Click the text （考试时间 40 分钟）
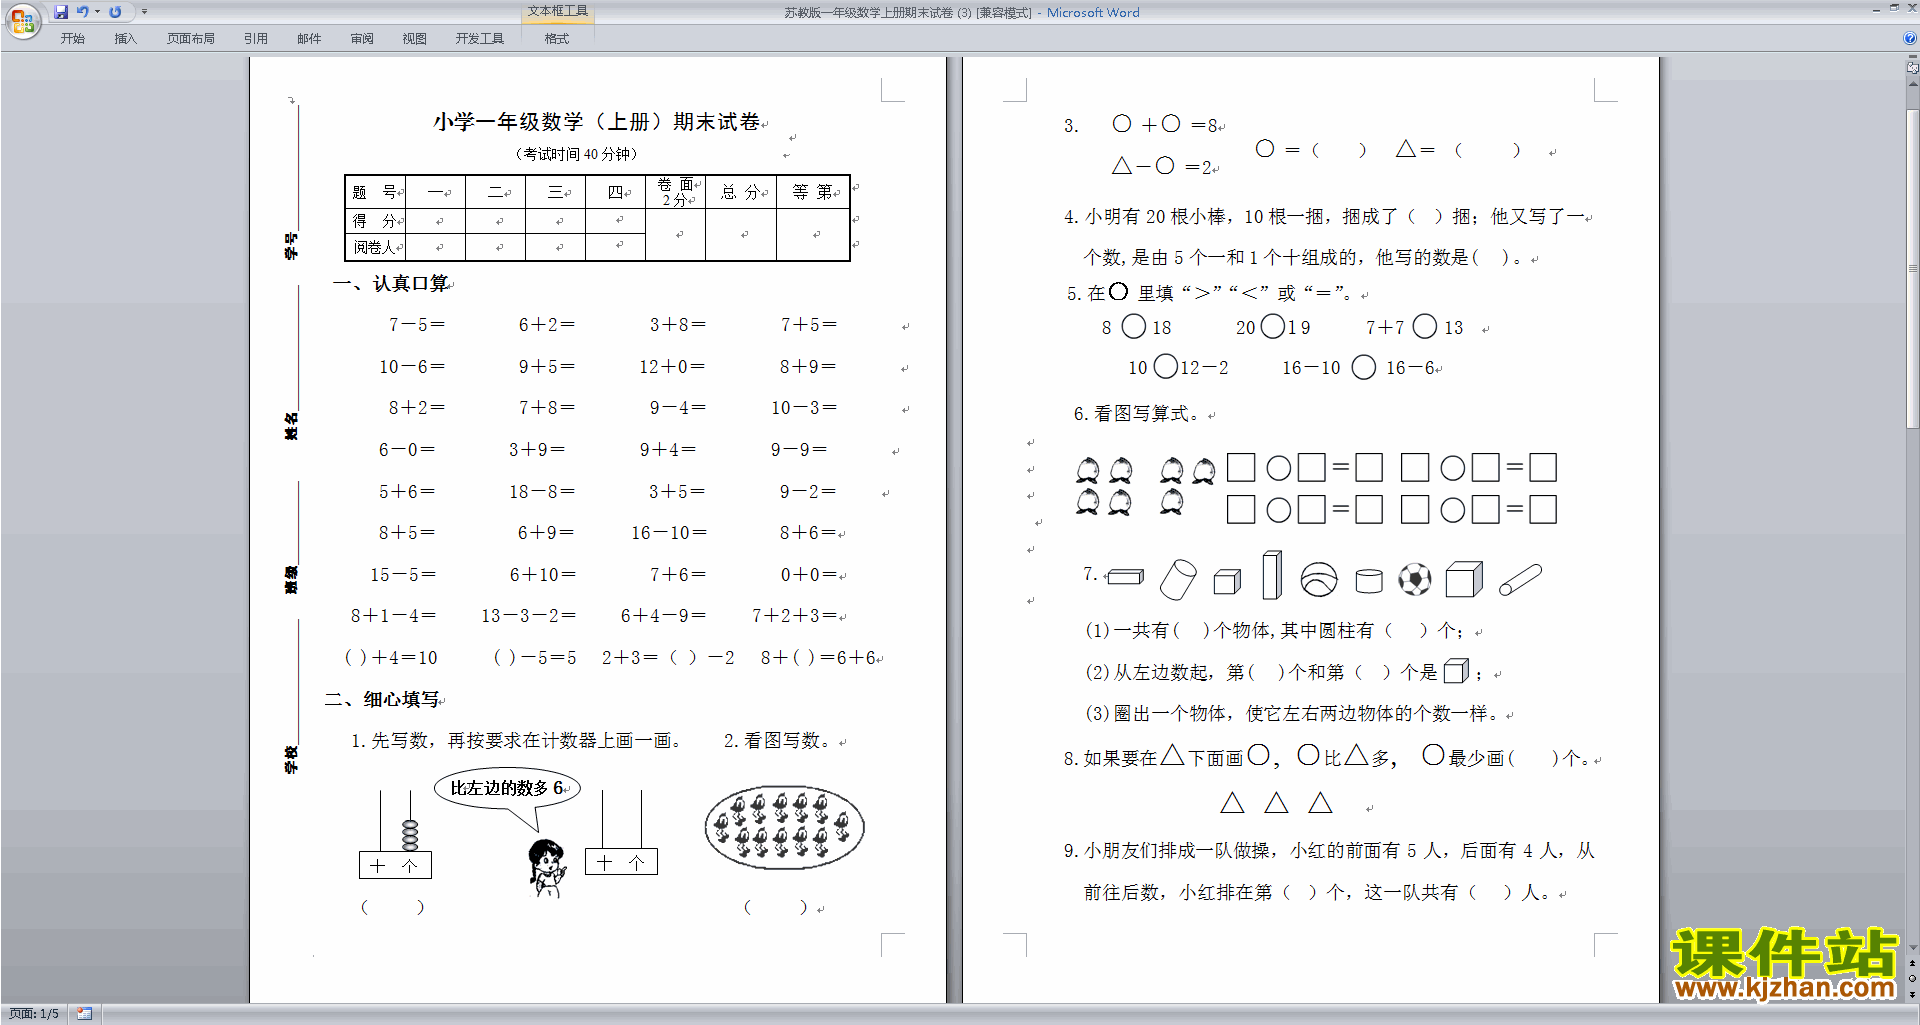 point(577,154)
